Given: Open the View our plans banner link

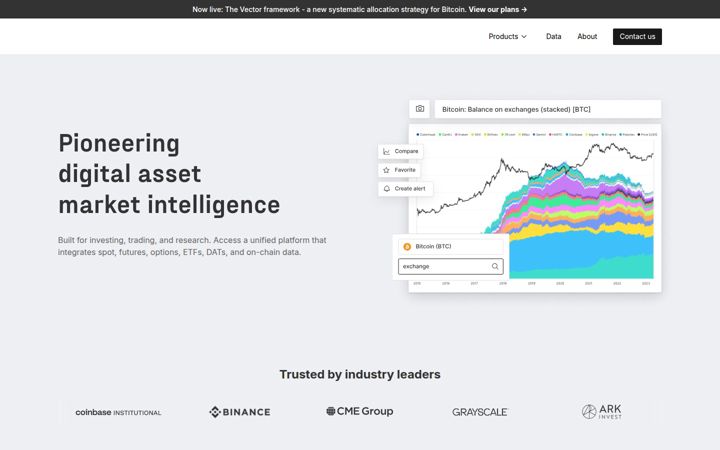Looking at the screenshot, I should pos(497,9).
